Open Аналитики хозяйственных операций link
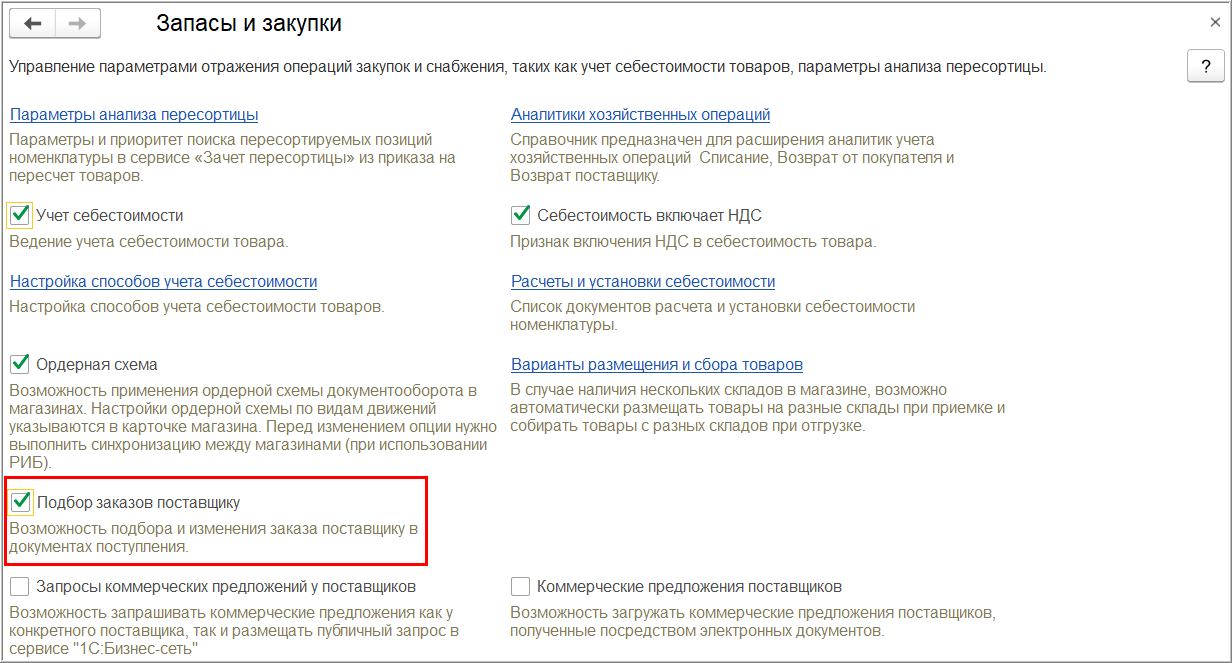Image resolution: width=1232 pixels, height=663 pixels. [640, 114]
